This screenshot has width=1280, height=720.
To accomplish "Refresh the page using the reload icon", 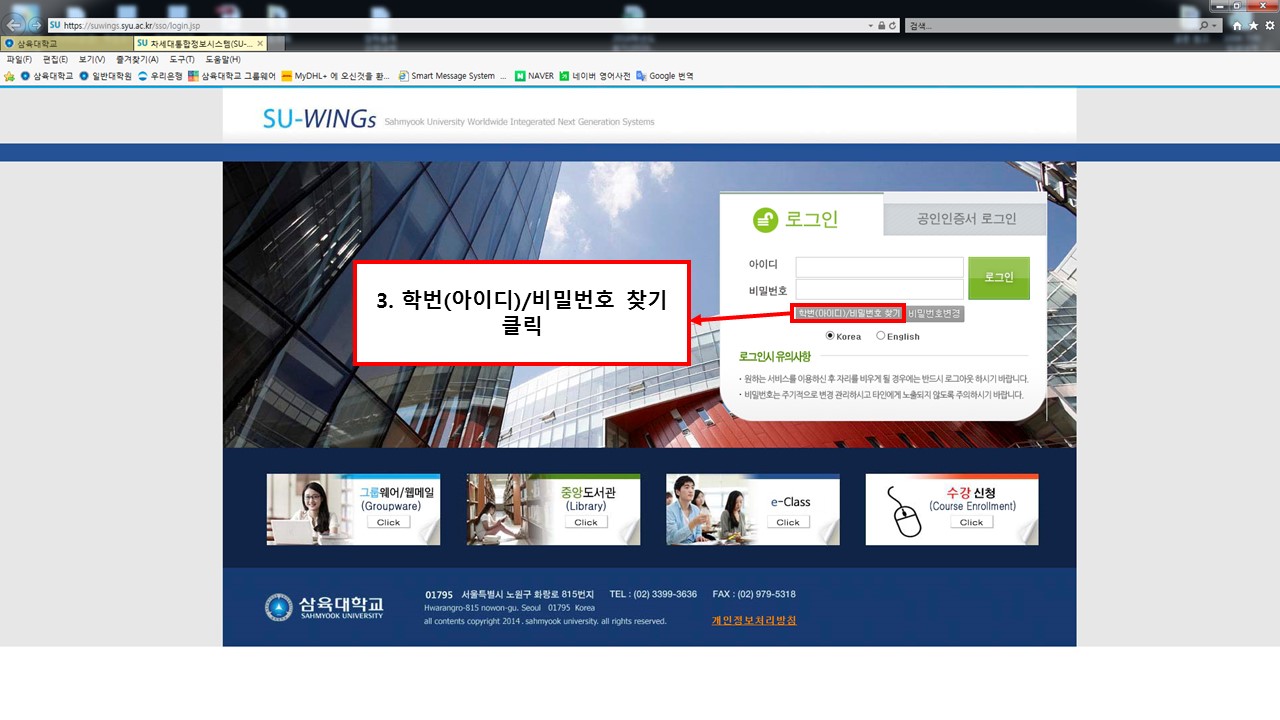I will [x=892, y=26].
